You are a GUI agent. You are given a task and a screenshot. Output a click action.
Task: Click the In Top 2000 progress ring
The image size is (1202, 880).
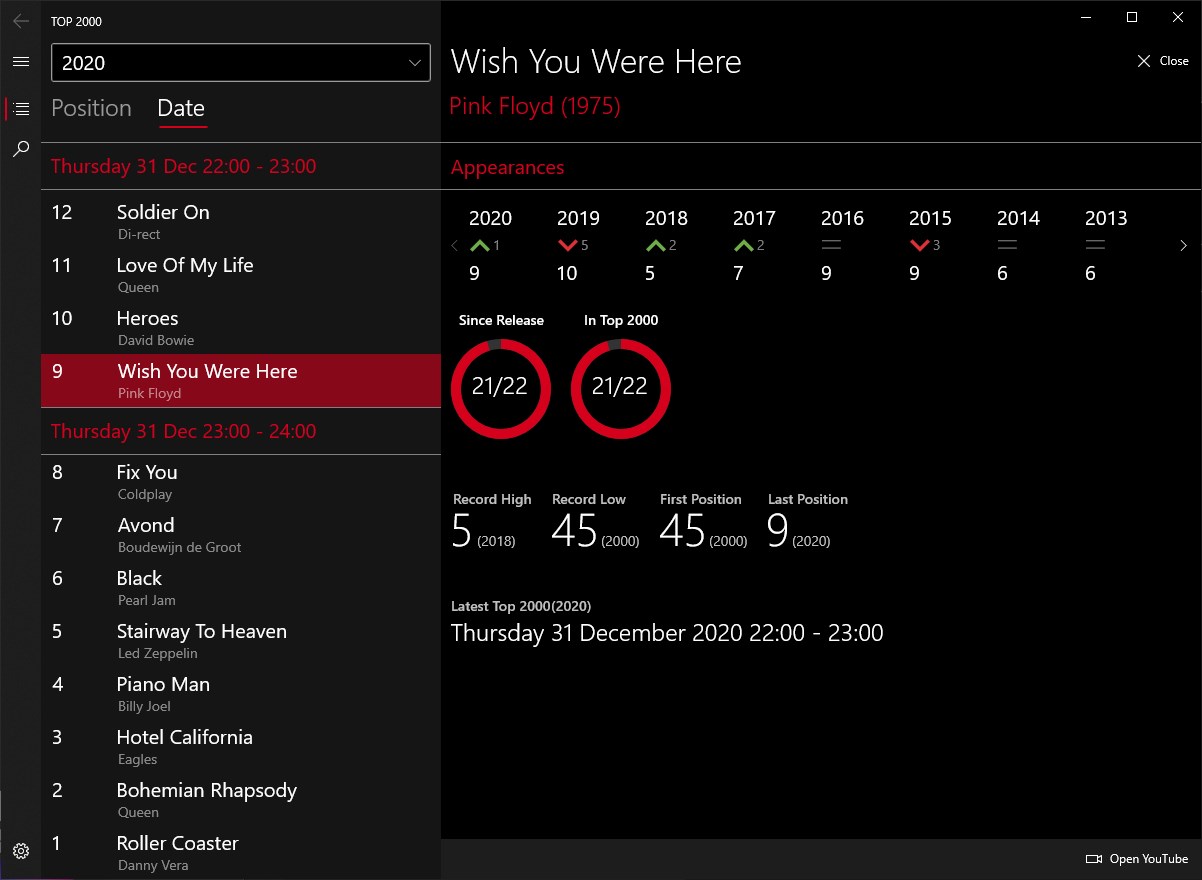pos(620,388)
